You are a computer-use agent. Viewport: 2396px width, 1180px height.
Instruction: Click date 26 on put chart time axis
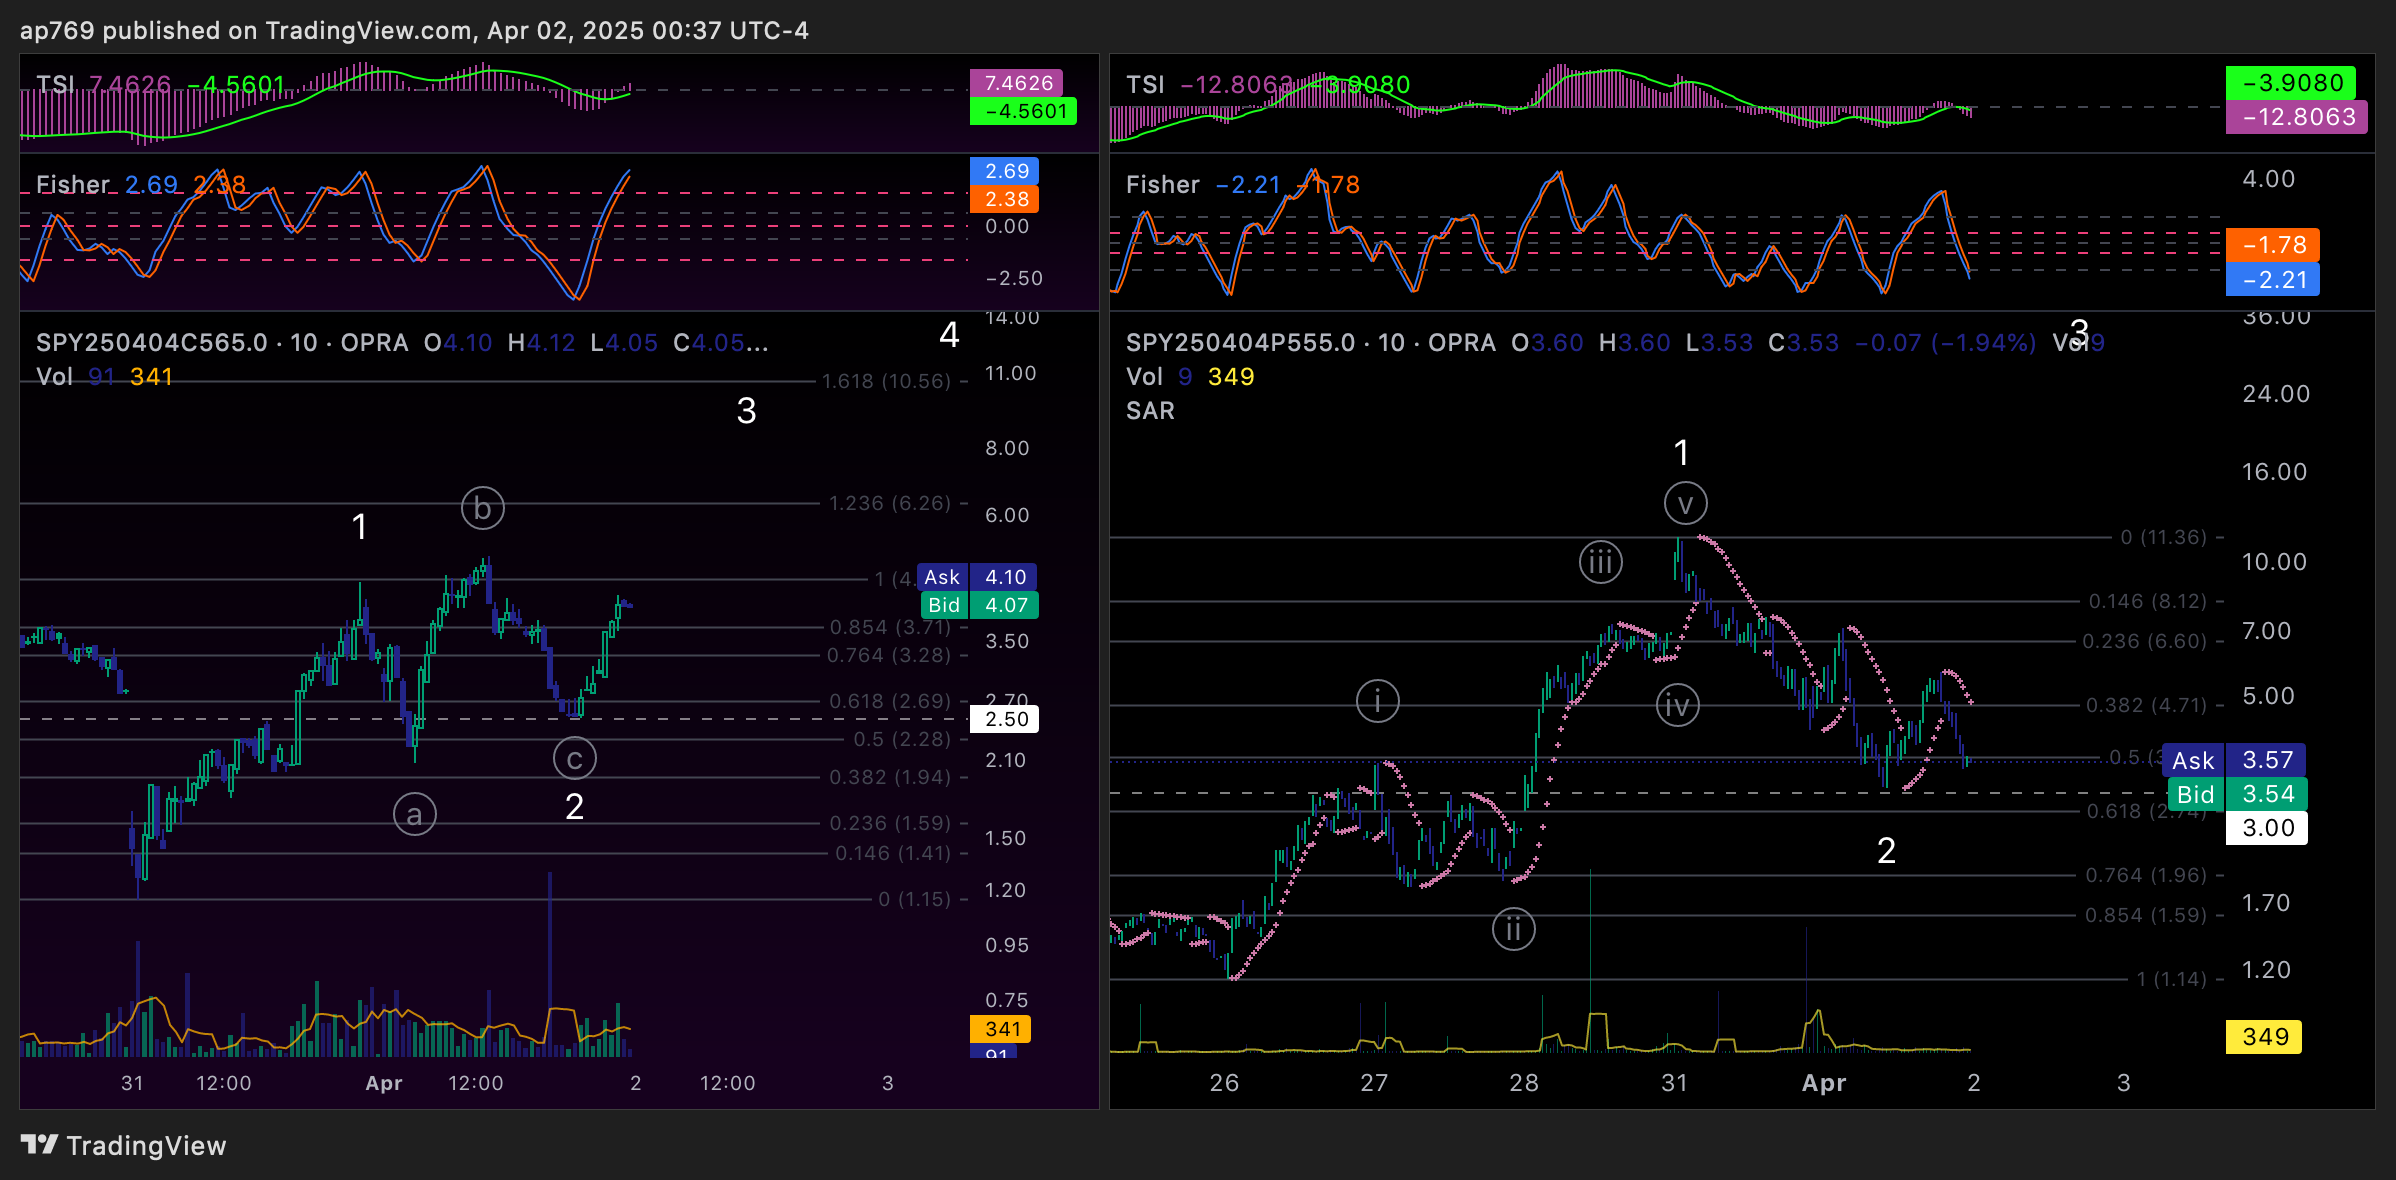point(1224,1083)
